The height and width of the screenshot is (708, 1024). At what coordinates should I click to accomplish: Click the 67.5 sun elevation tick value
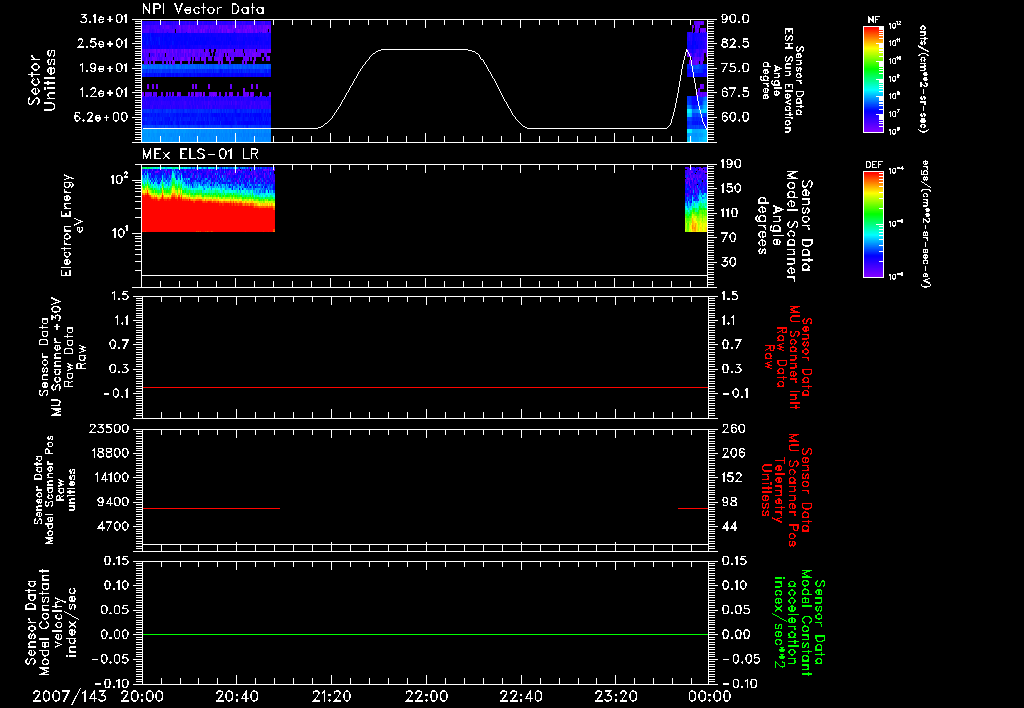point(736,92)
